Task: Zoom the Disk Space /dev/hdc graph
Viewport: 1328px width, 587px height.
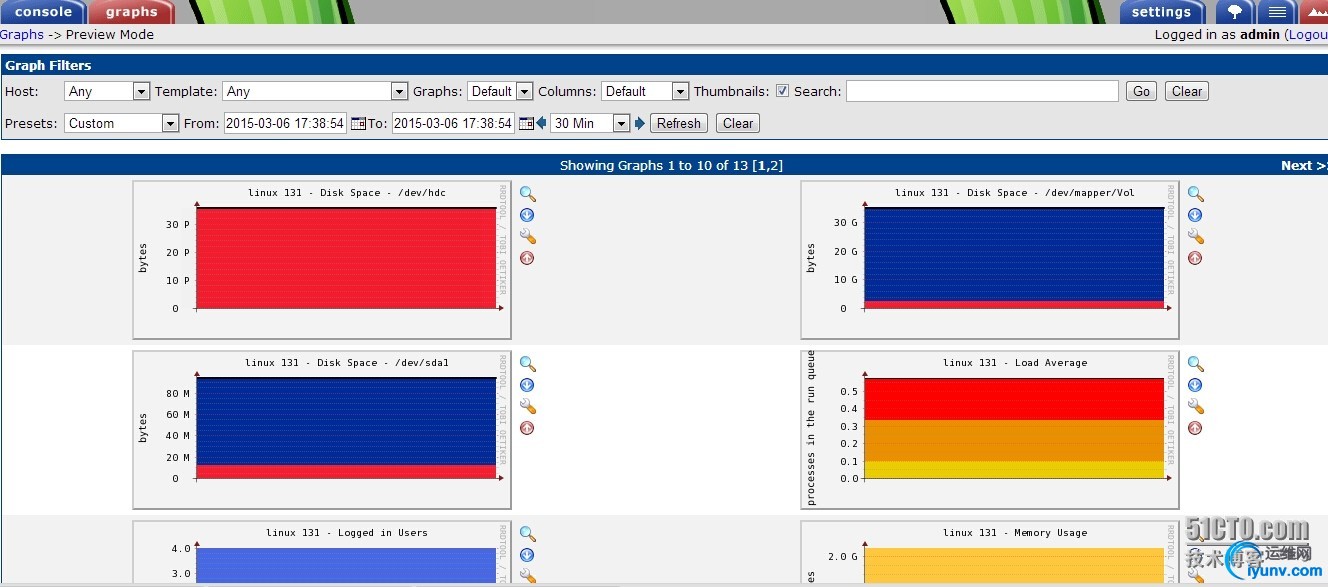Action: tap(527, 195)
